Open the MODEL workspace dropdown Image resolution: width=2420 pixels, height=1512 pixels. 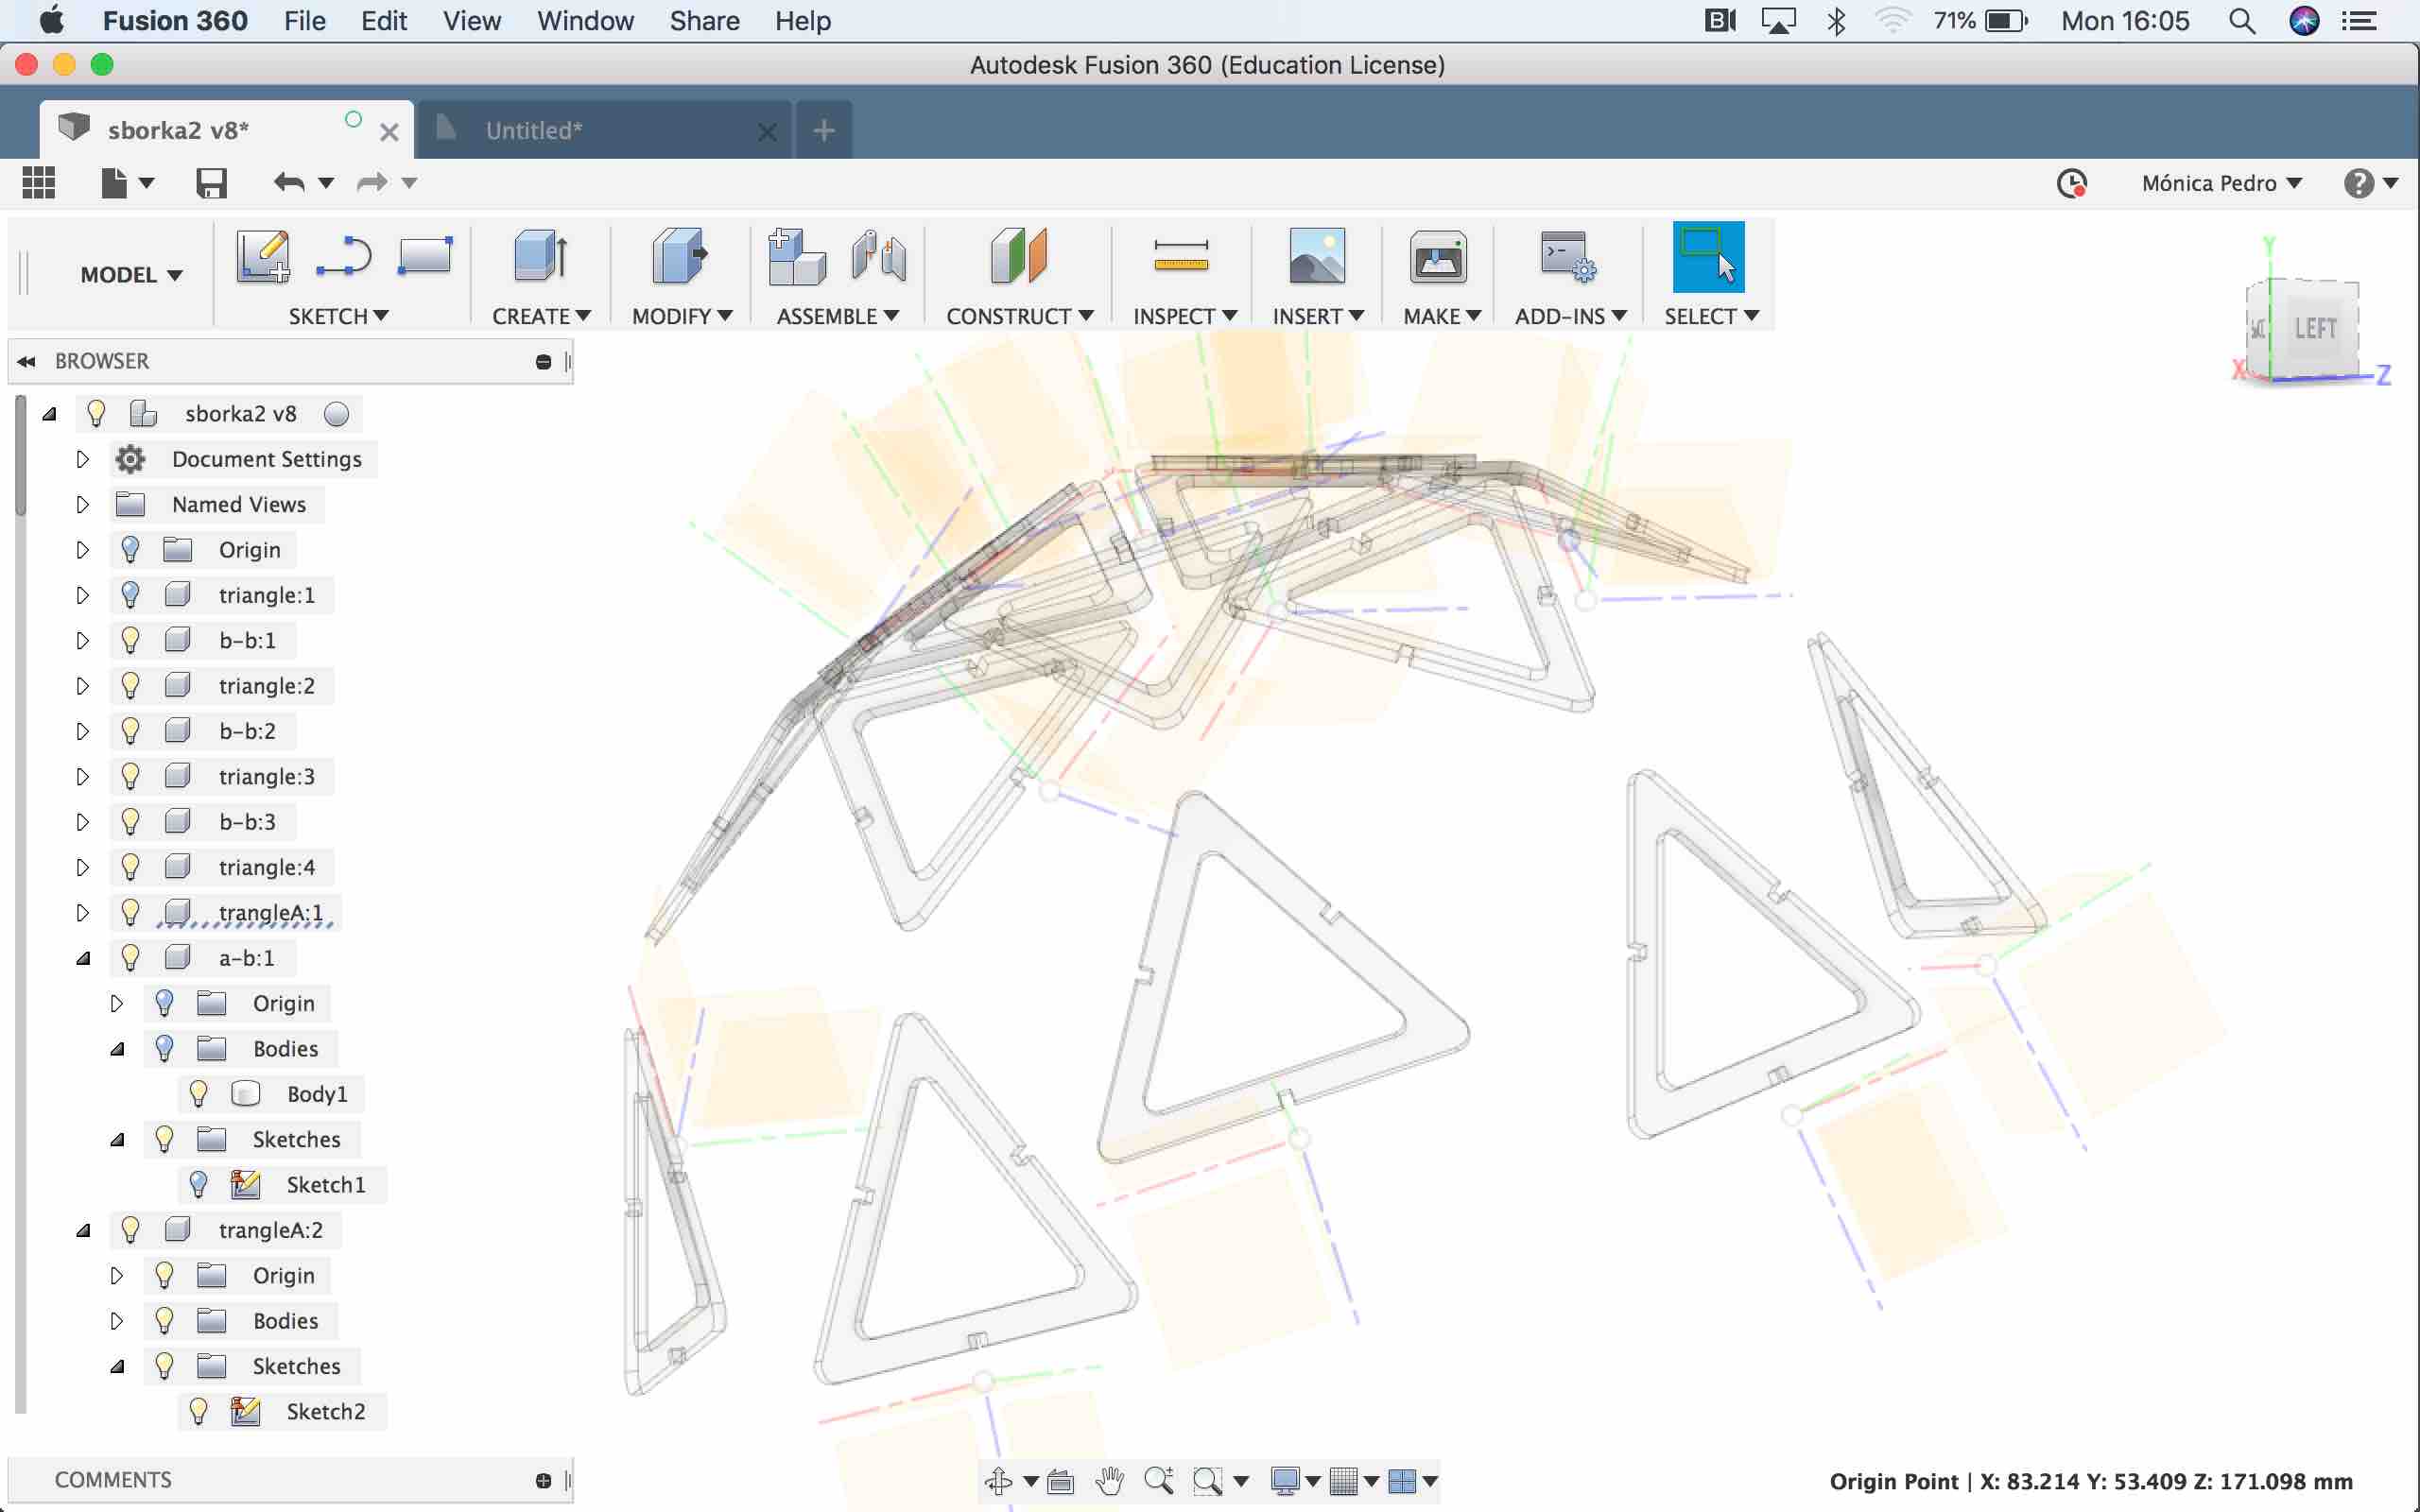(131, 274)
